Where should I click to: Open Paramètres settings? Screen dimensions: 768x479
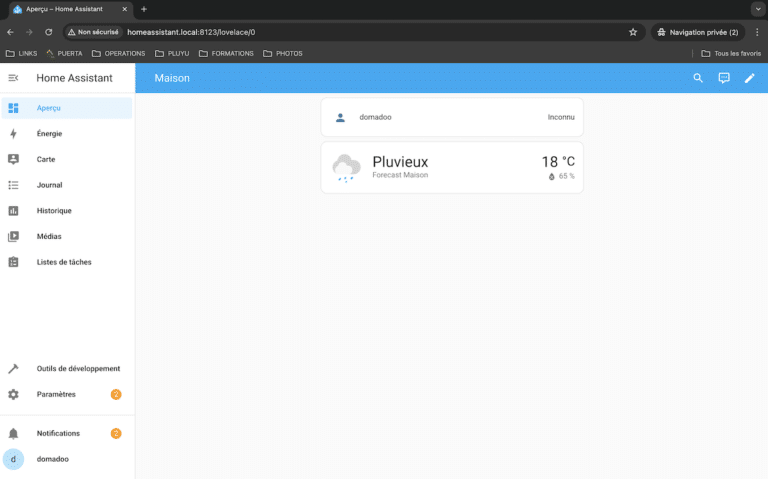pos(67,394)
